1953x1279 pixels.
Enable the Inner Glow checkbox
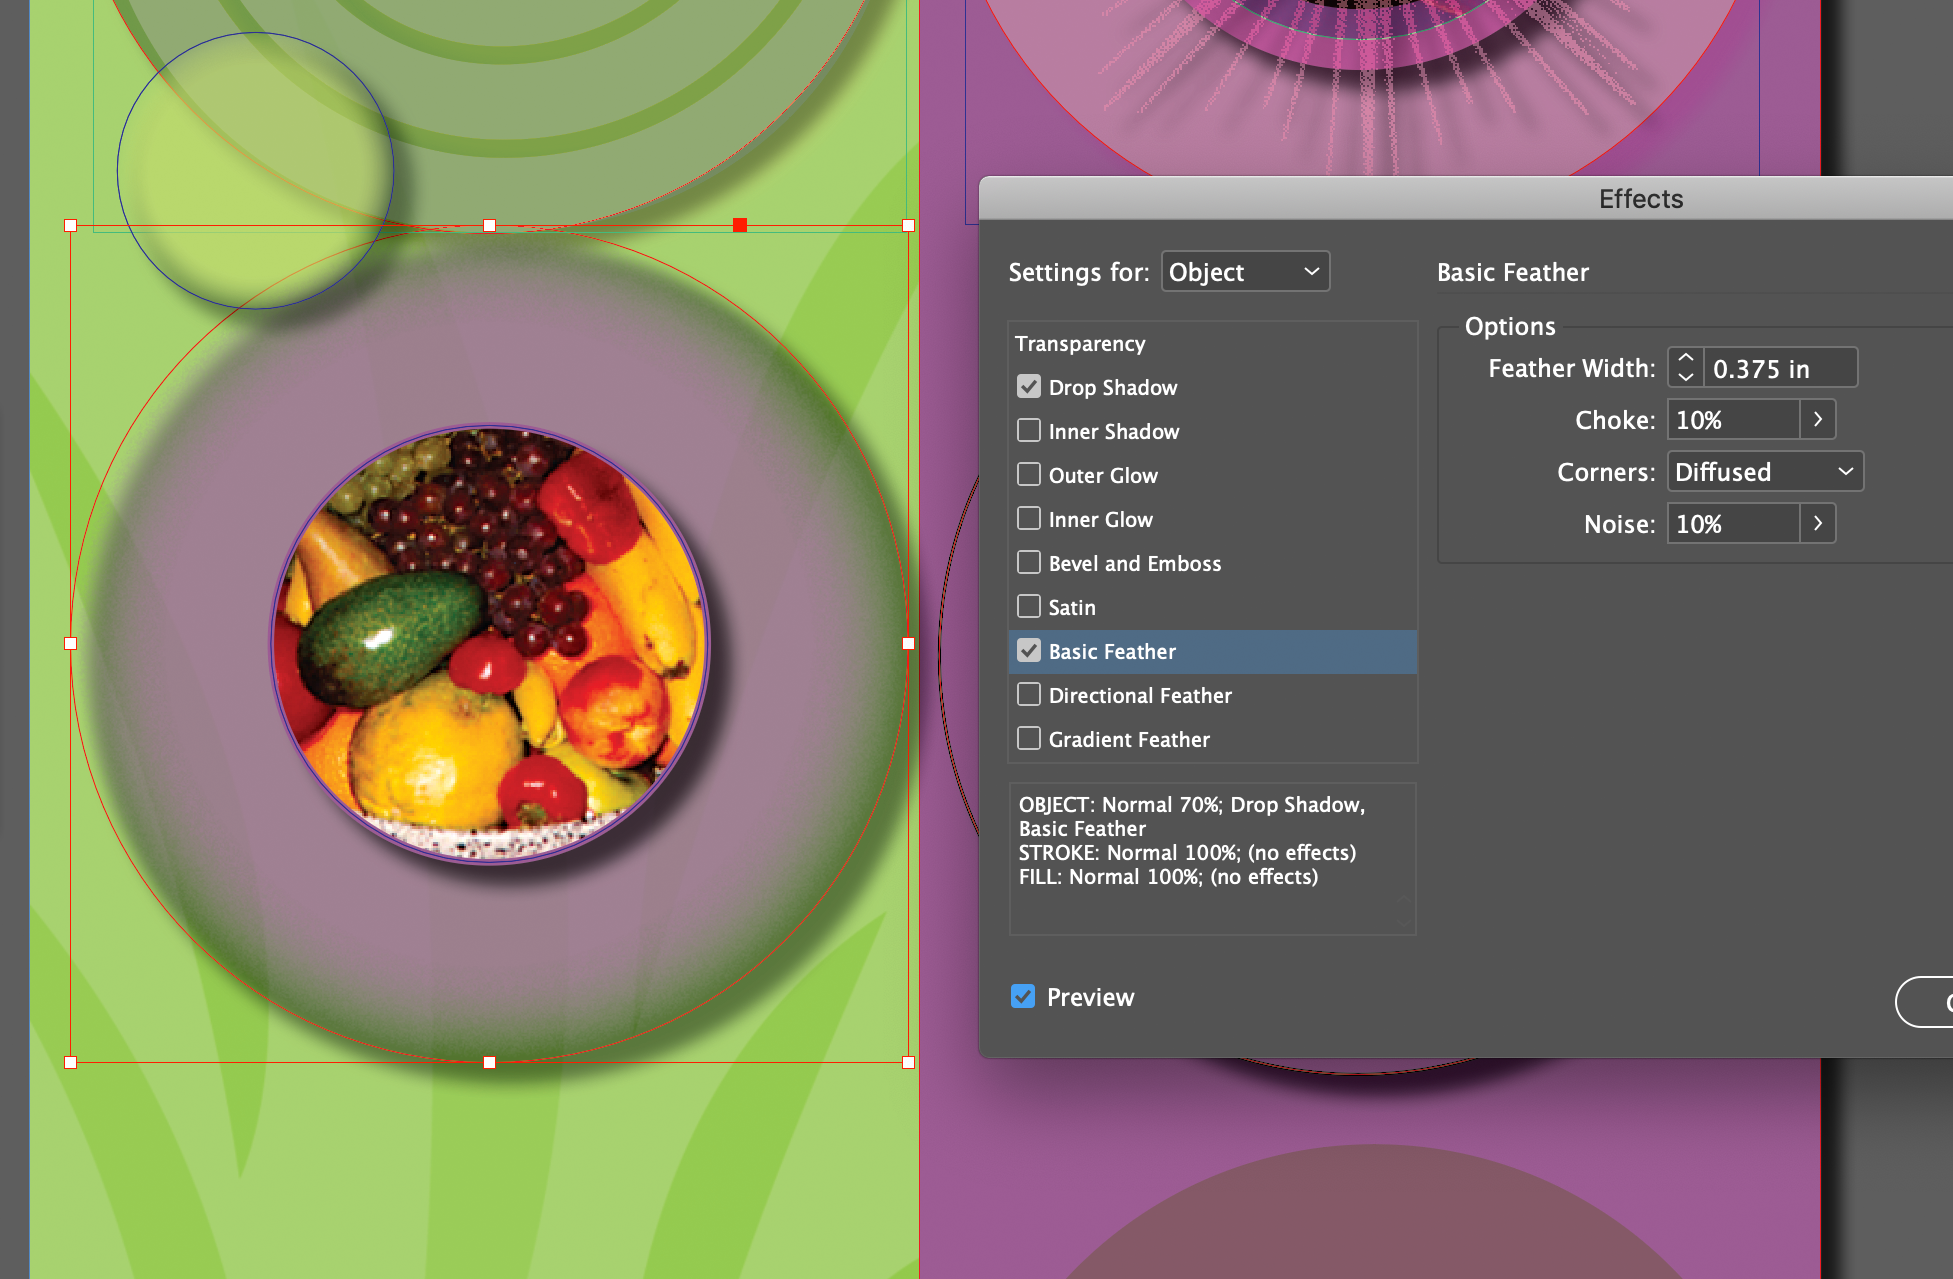[x=1029, y=519]
